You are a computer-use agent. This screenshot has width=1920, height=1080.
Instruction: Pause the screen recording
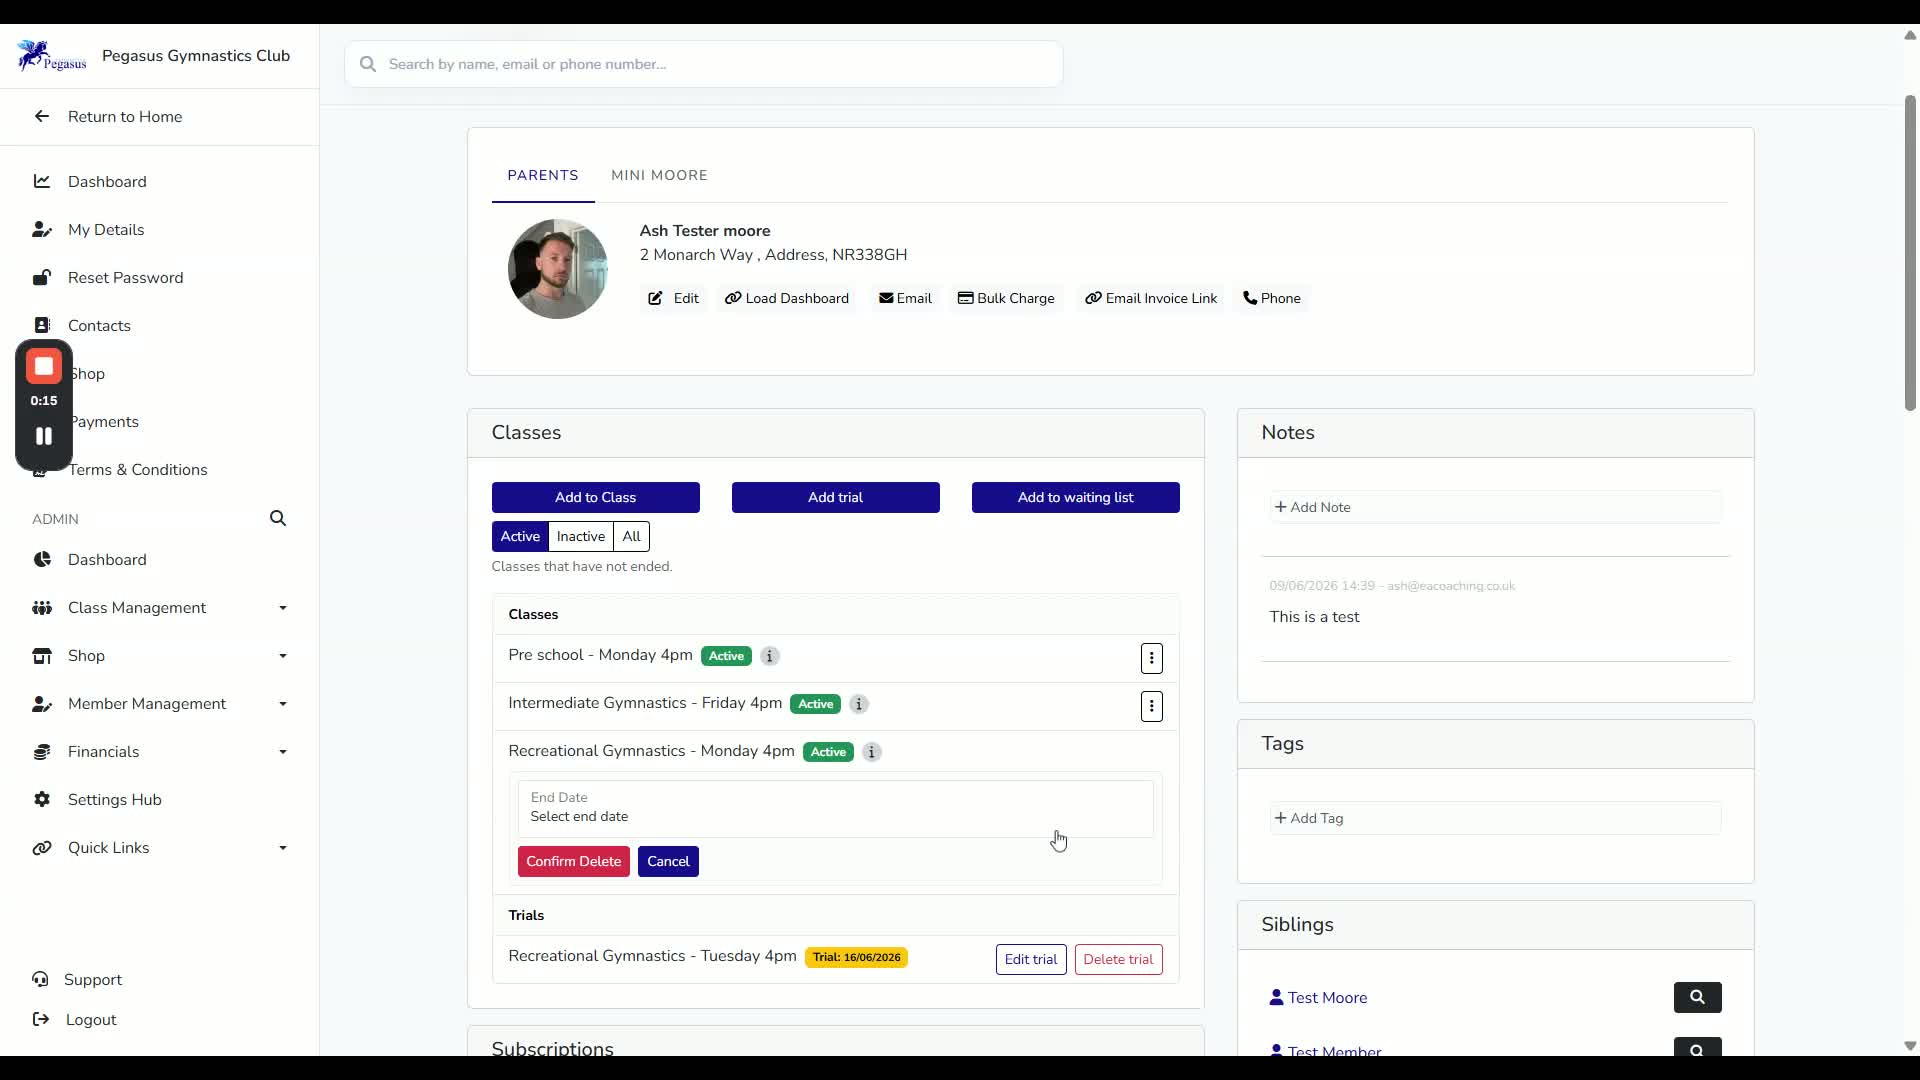click(44, 436)
